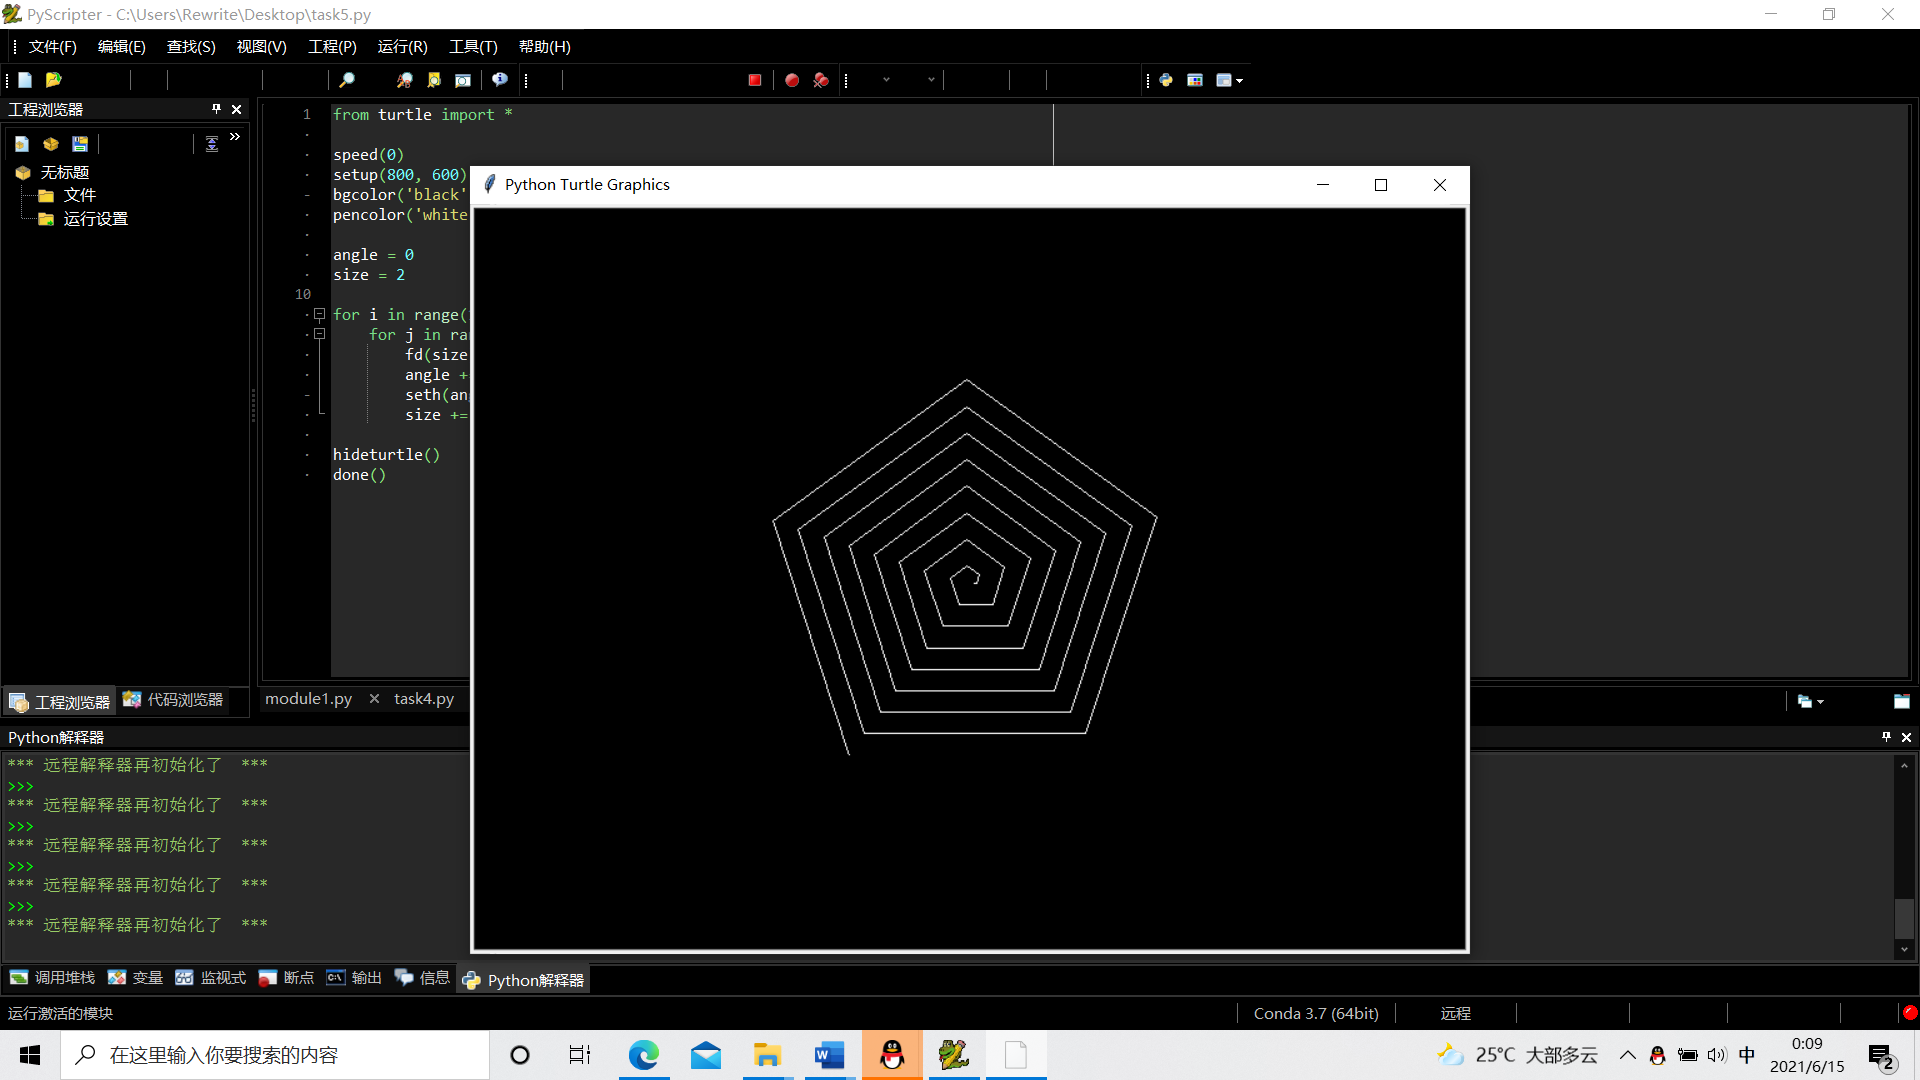Click the Find magnifier toolbar icon
Viewport: 1920px width, 1080px height.
pyautogui.click(x=347, y=80)
